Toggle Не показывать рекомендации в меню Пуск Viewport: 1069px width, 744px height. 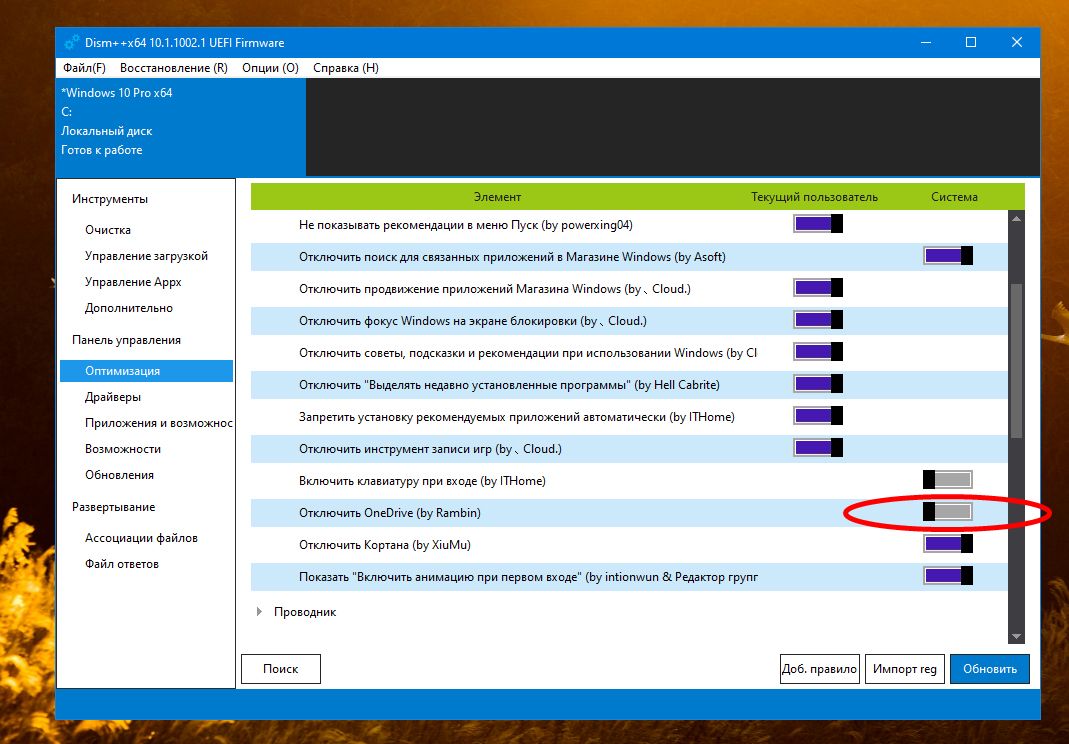tap(818, 223)
